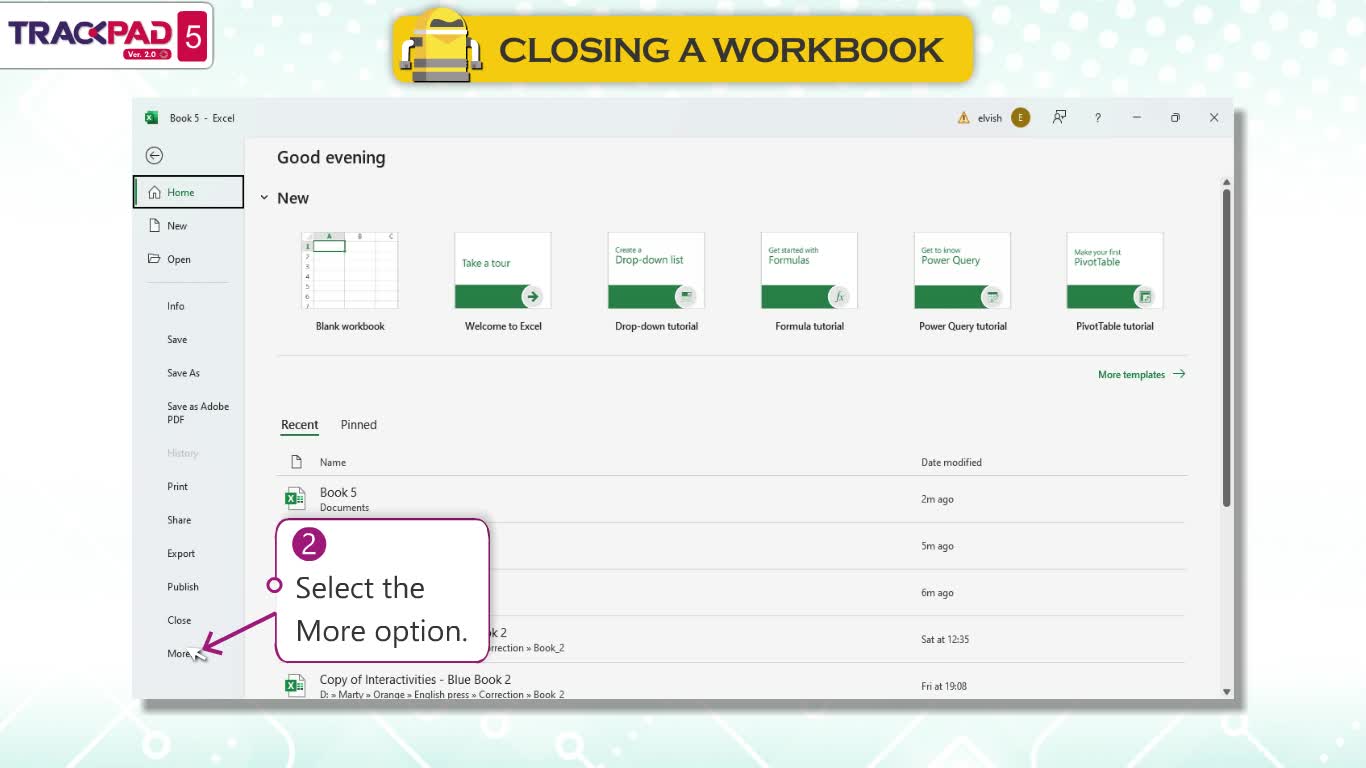
Task: Click the scrollbar down arrow
Action: tap(1226, 691)
